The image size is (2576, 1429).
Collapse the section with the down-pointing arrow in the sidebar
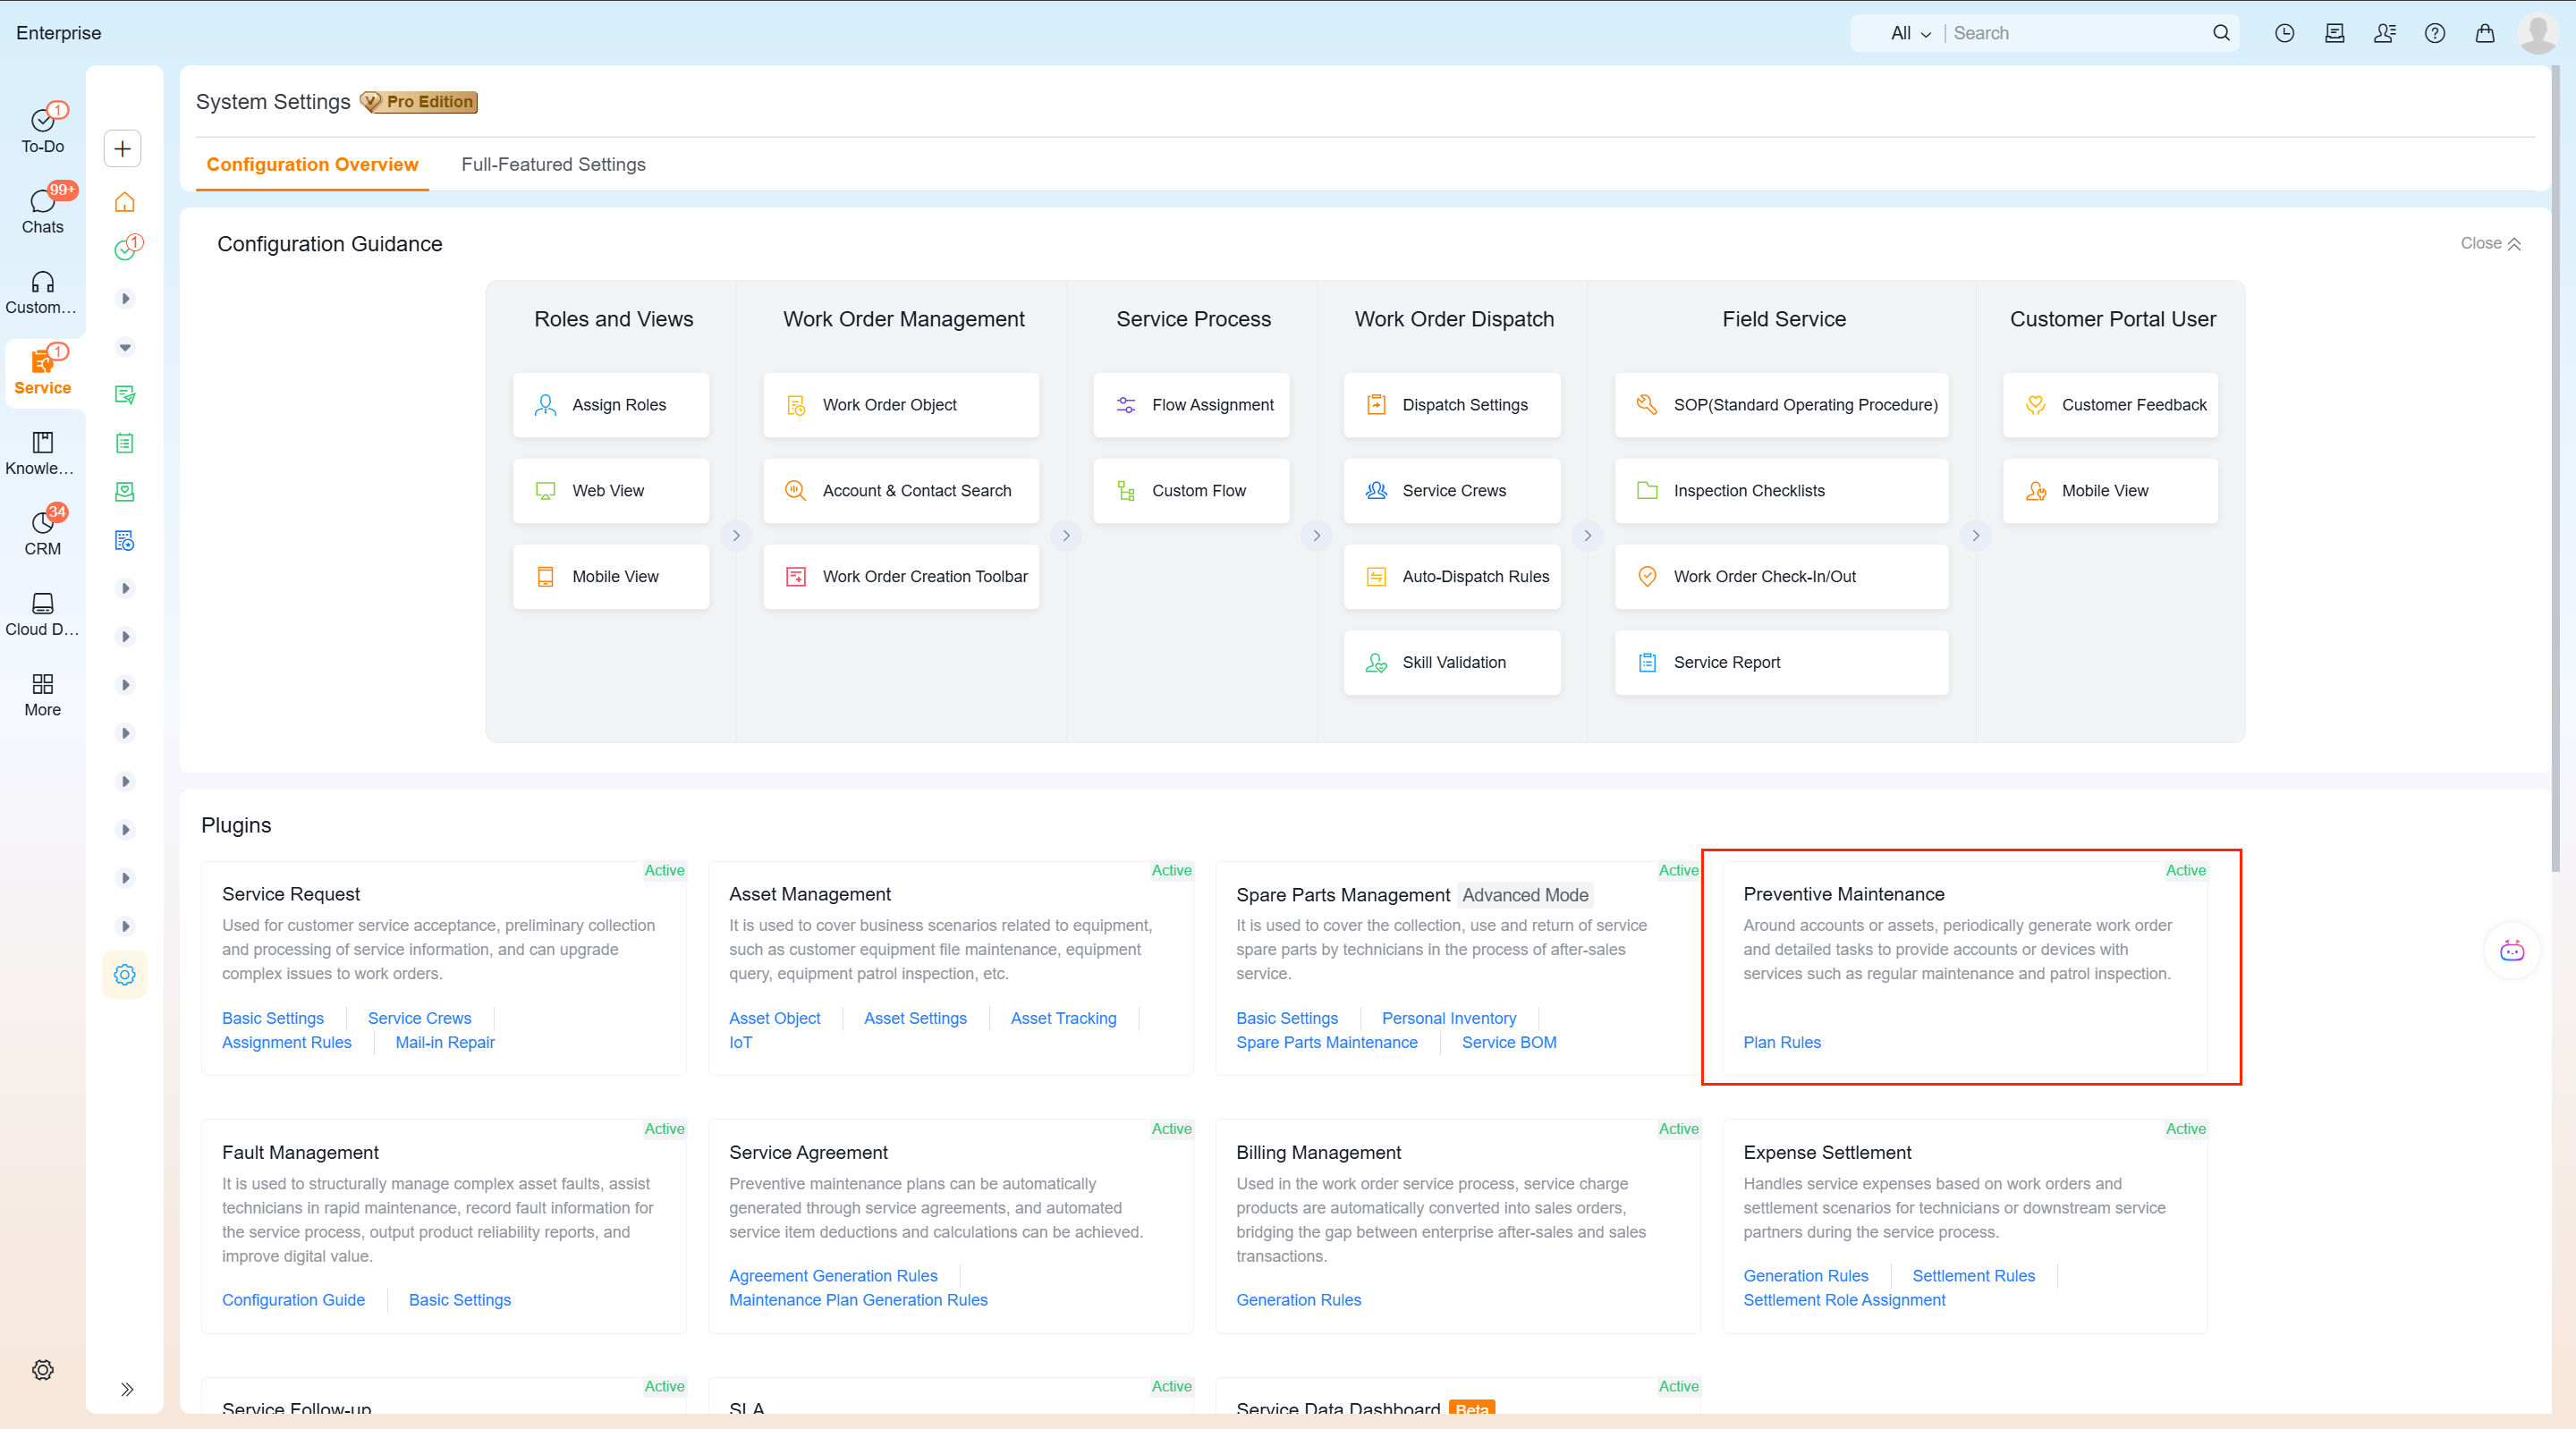125,347
